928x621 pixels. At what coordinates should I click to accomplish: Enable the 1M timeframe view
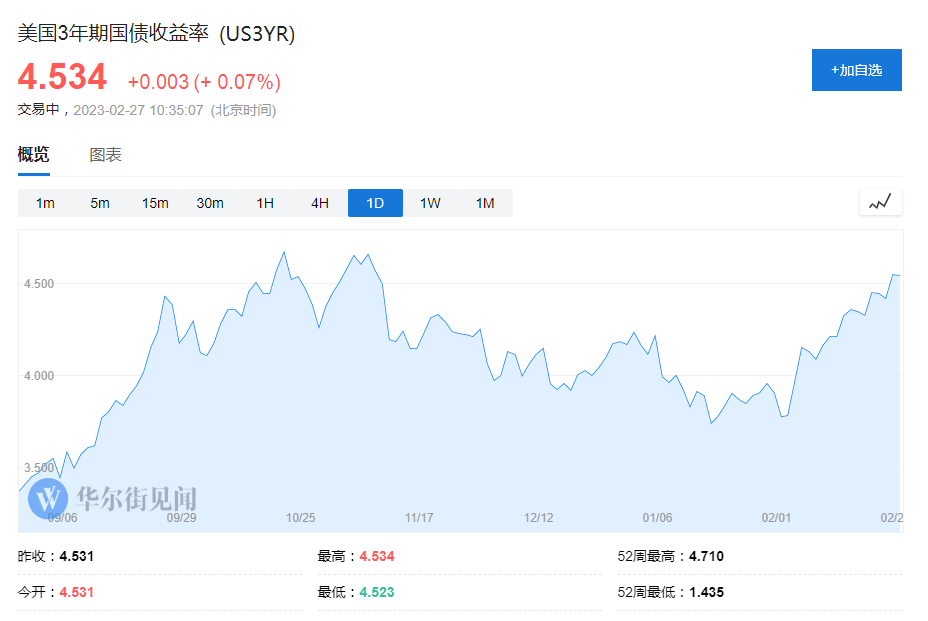[484, 202]
